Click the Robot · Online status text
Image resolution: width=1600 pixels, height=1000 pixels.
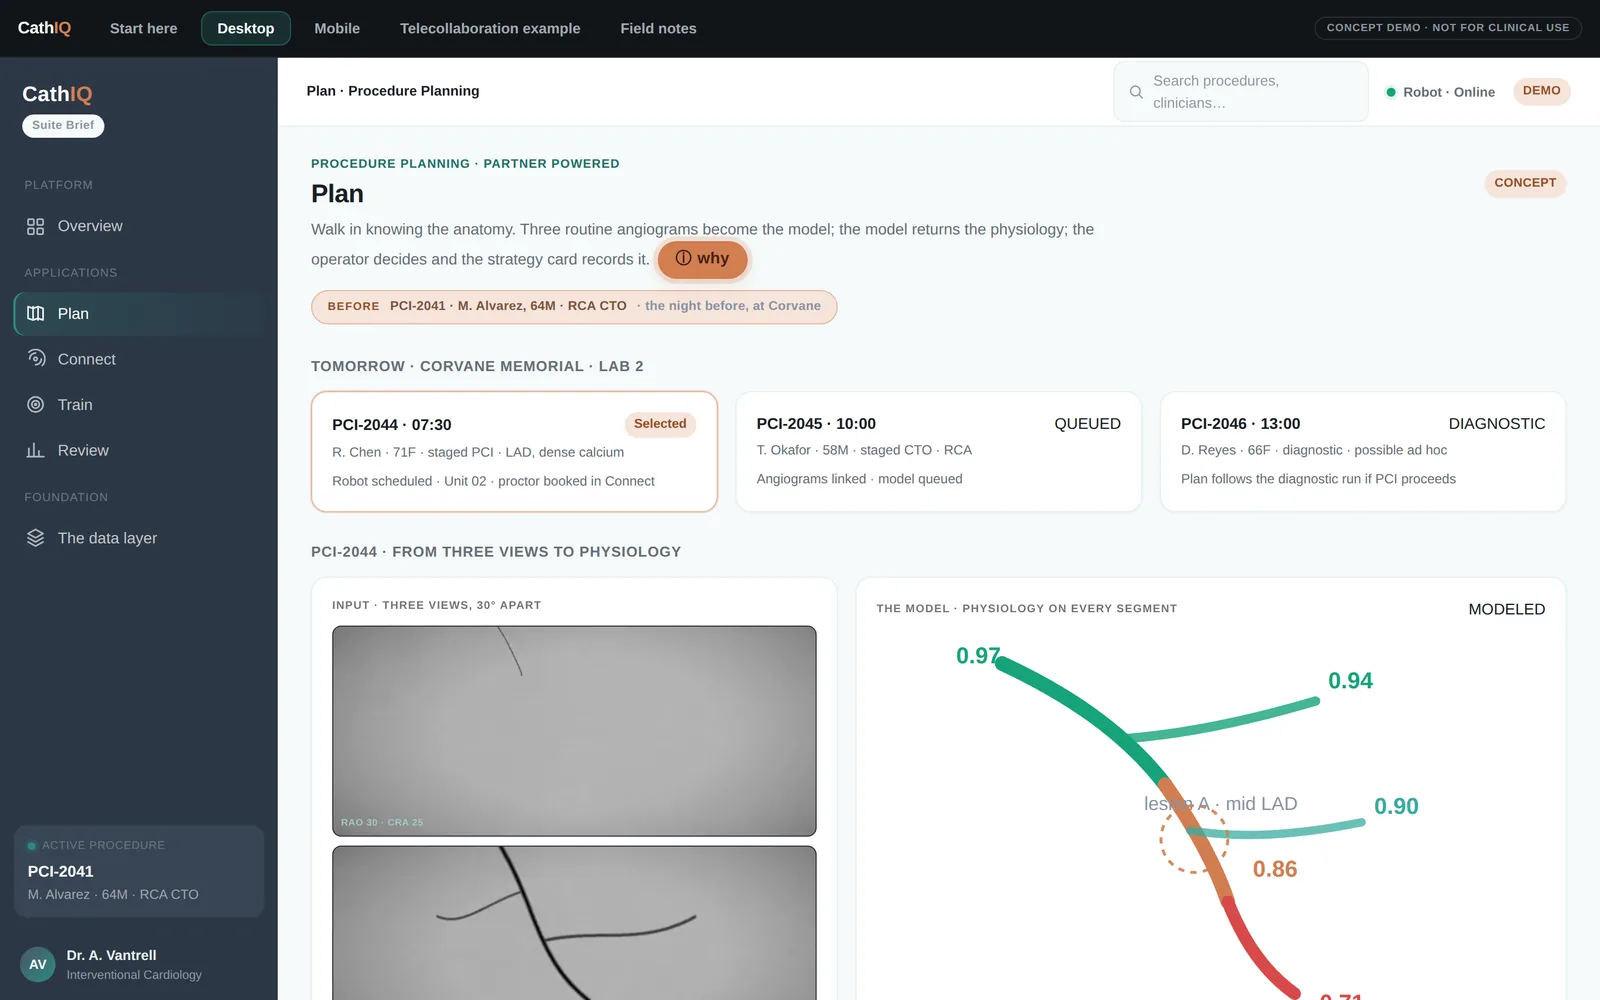tap(1449, 92)
